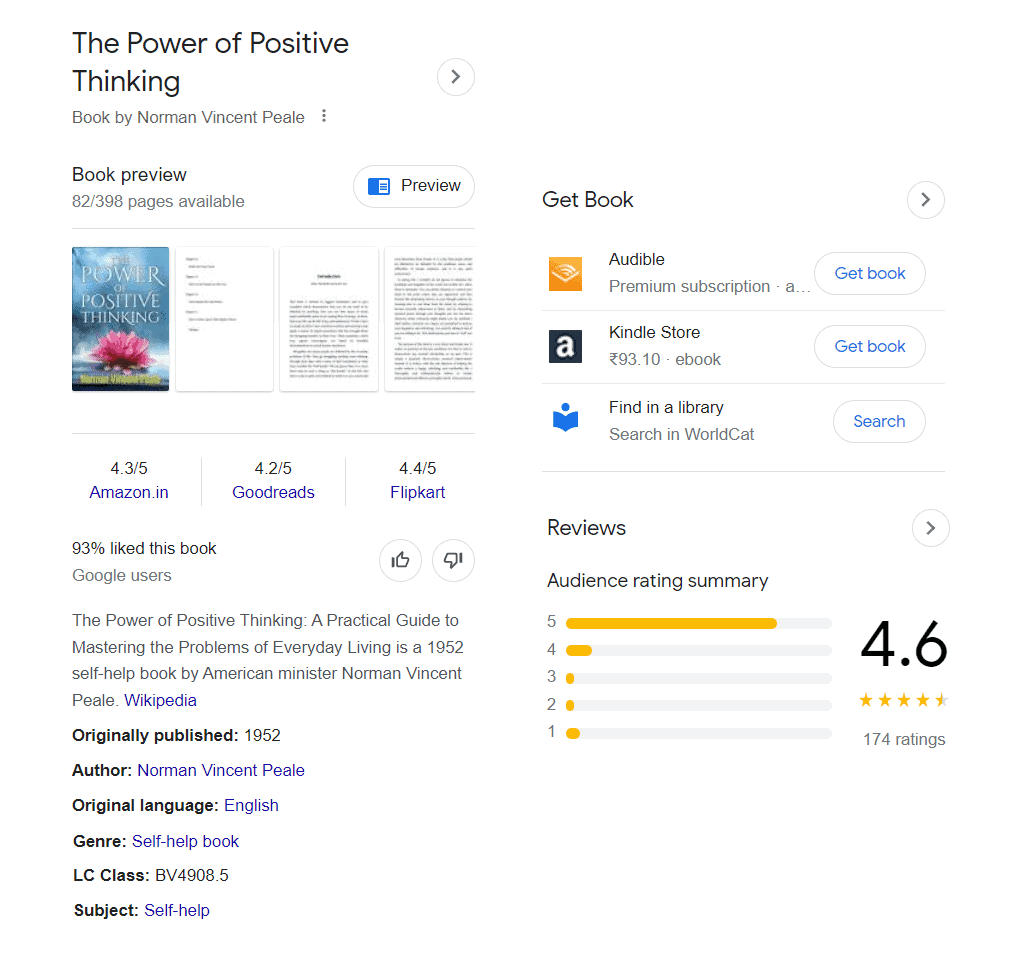Open the Goodreads rating link
1026x956 pixels.
click(x=274, y=492)
